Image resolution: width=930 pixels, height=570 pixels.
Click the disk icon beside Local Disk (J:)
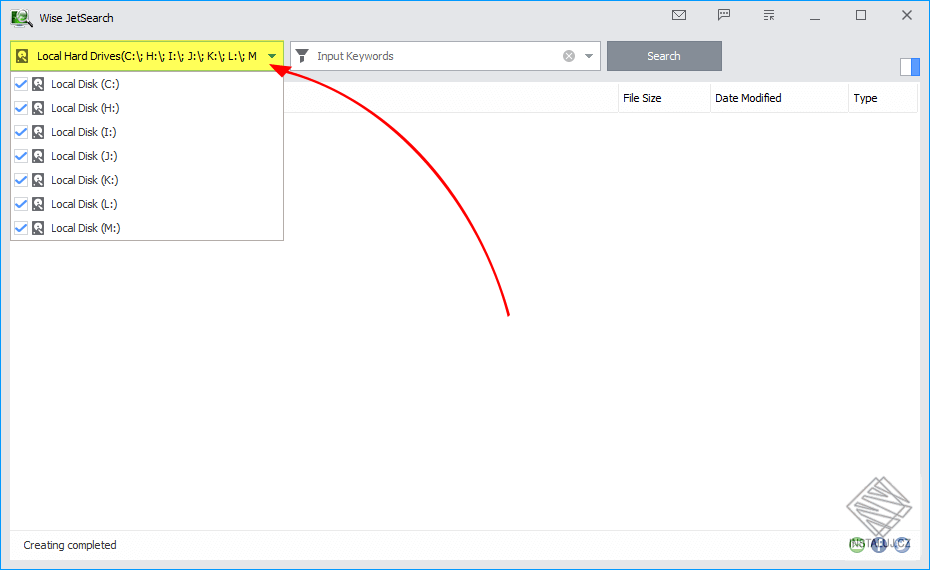[x=38, y=156]
